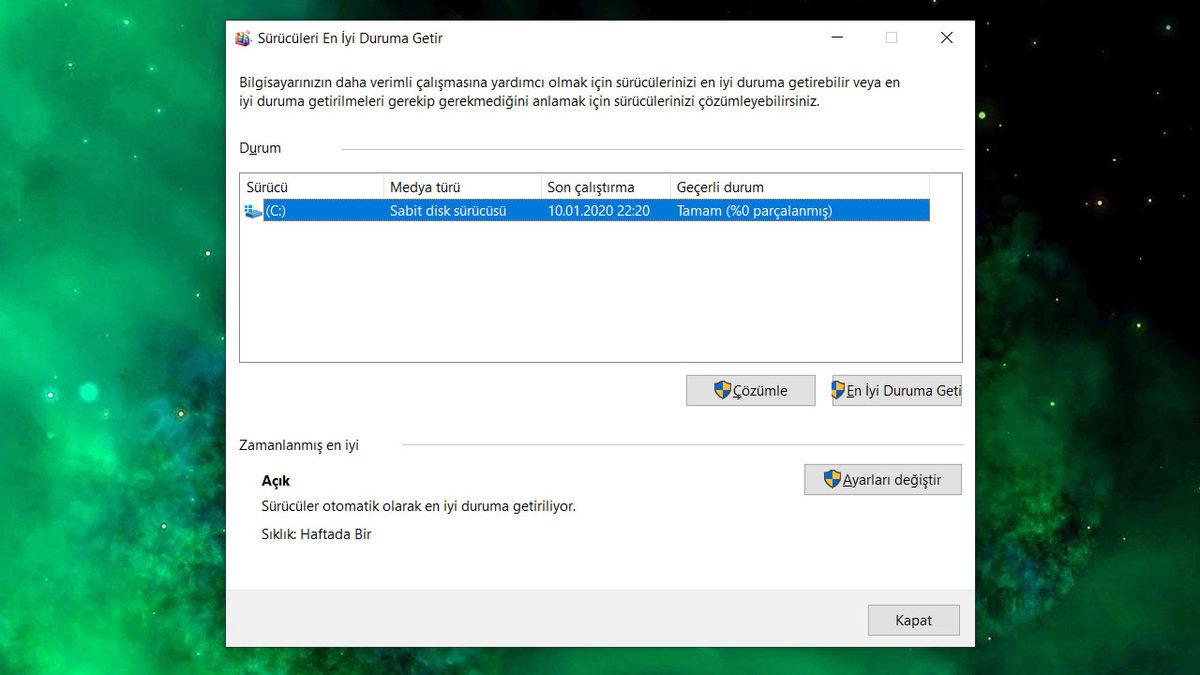Click the shield icon on En İyi Duruma Getir
Viewport: 1200px width, 675px height.
pyautogui.click(x=838, y=390)
